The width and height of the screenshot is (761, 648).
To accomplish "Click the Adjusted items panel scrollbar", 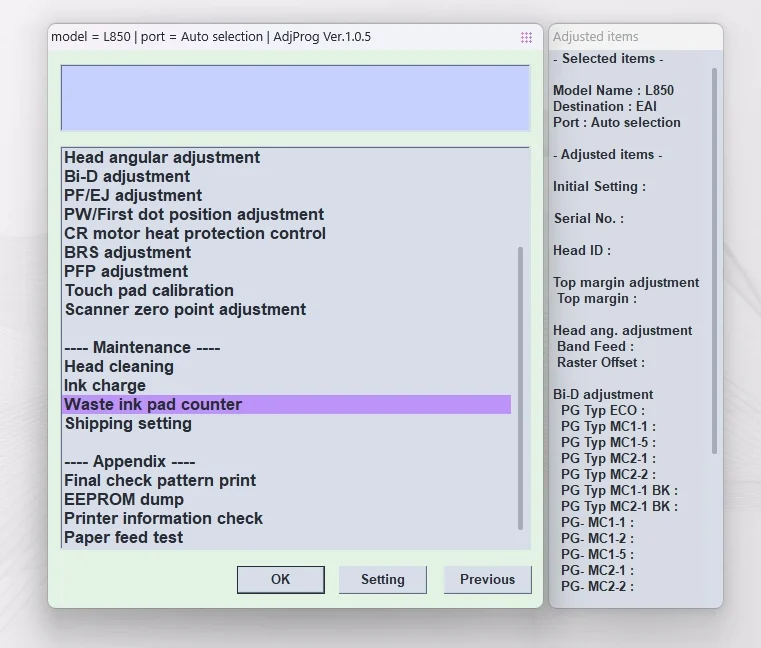I will click(x=714, y=261).
